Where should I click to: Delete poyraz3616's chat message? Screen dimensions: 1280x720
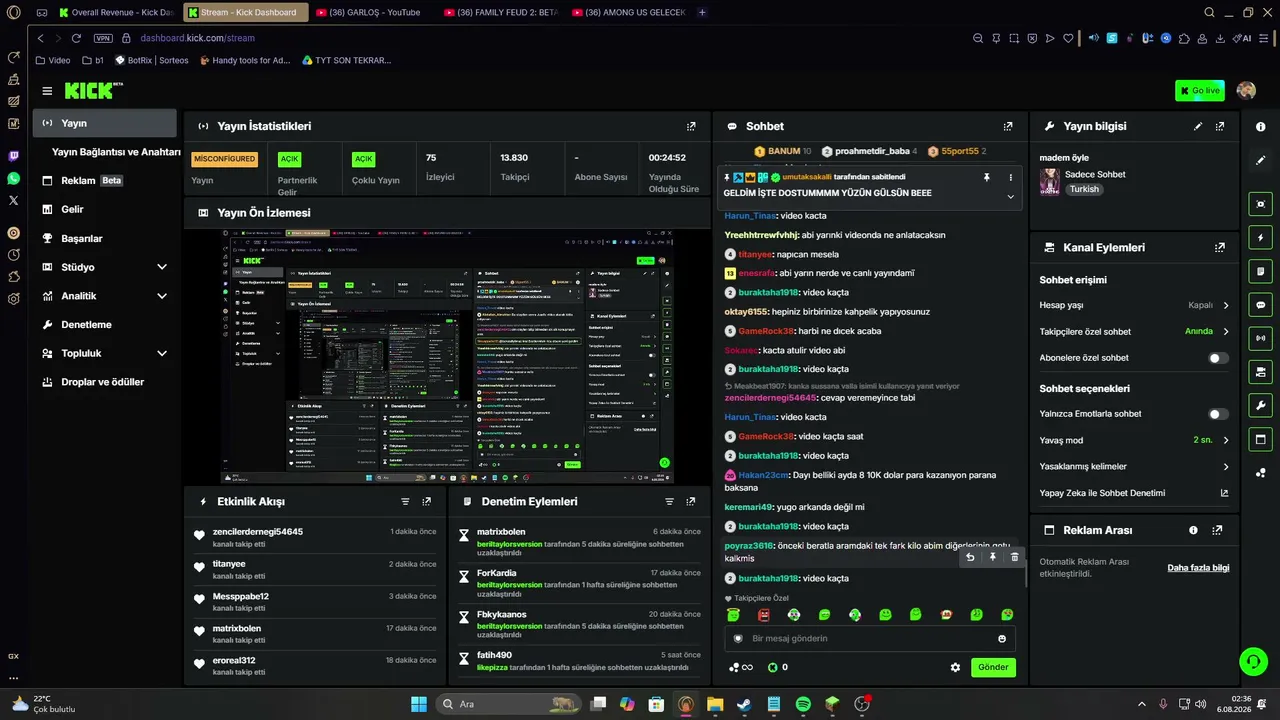coord(1014,557)
